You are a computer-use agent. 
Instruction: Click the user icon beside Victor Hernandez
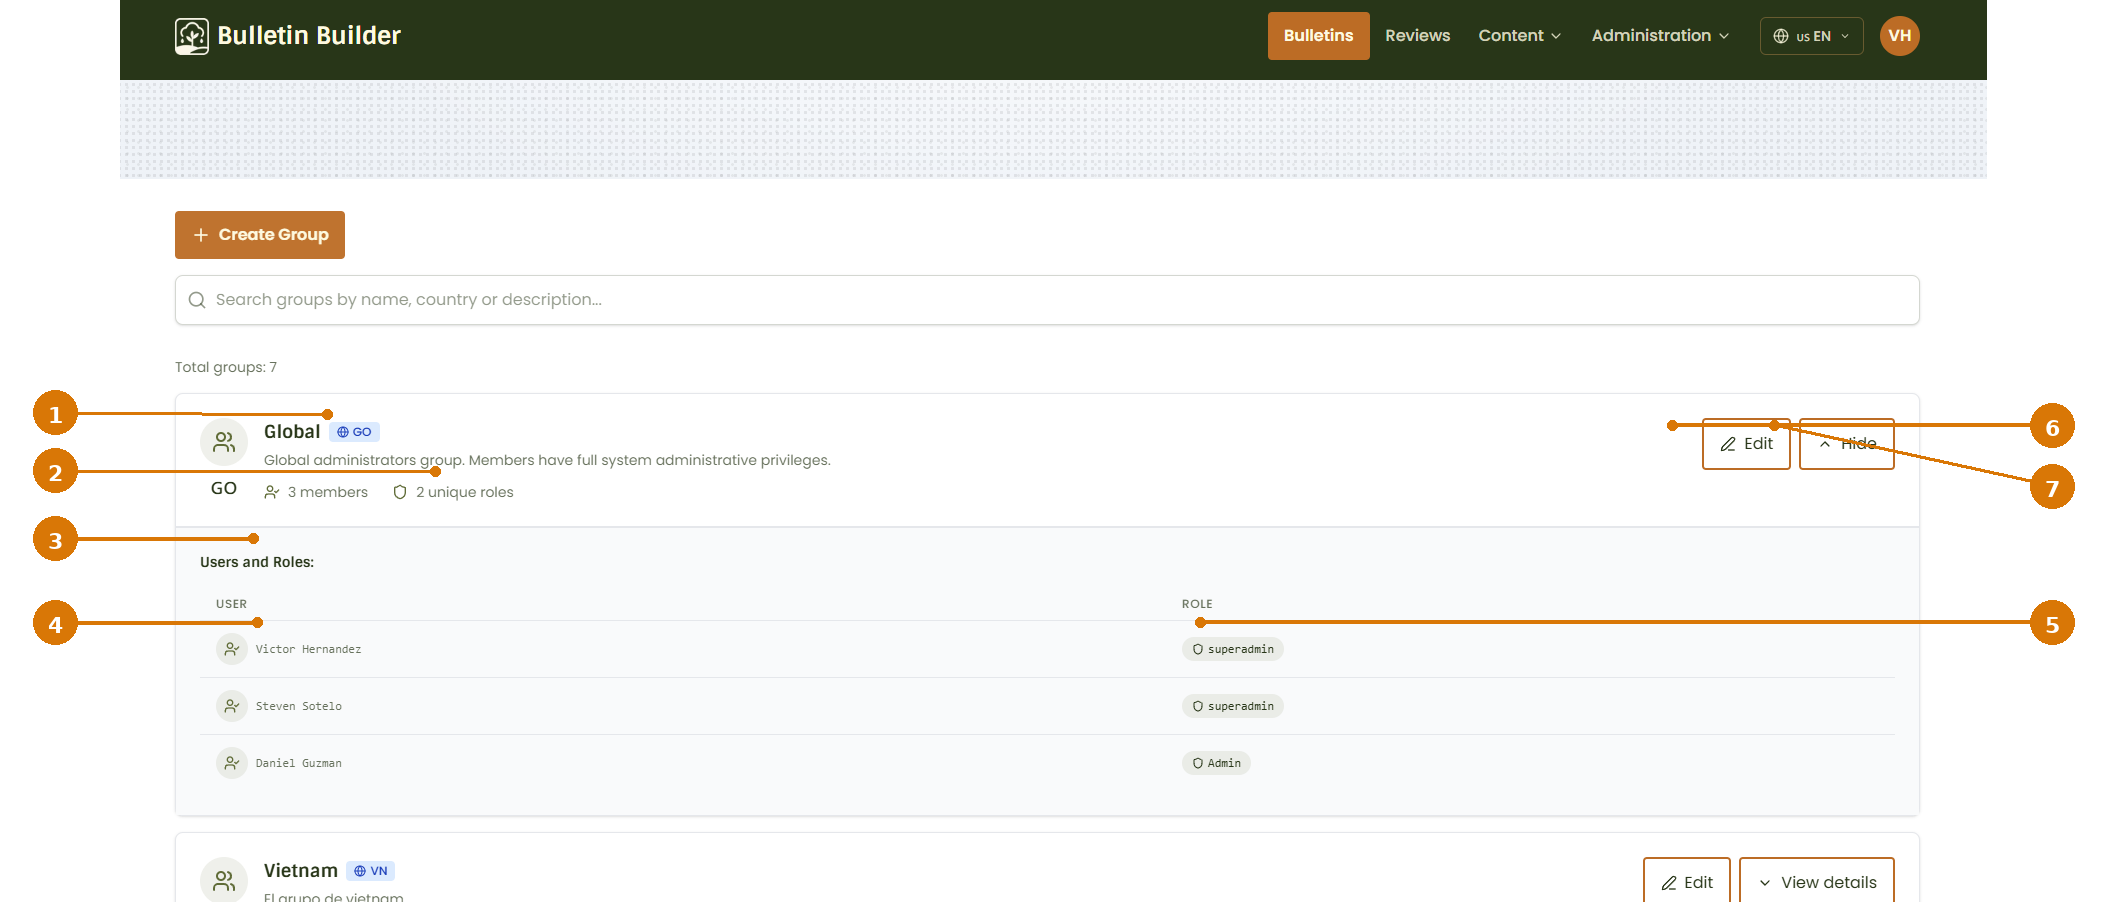pos(232,649)
